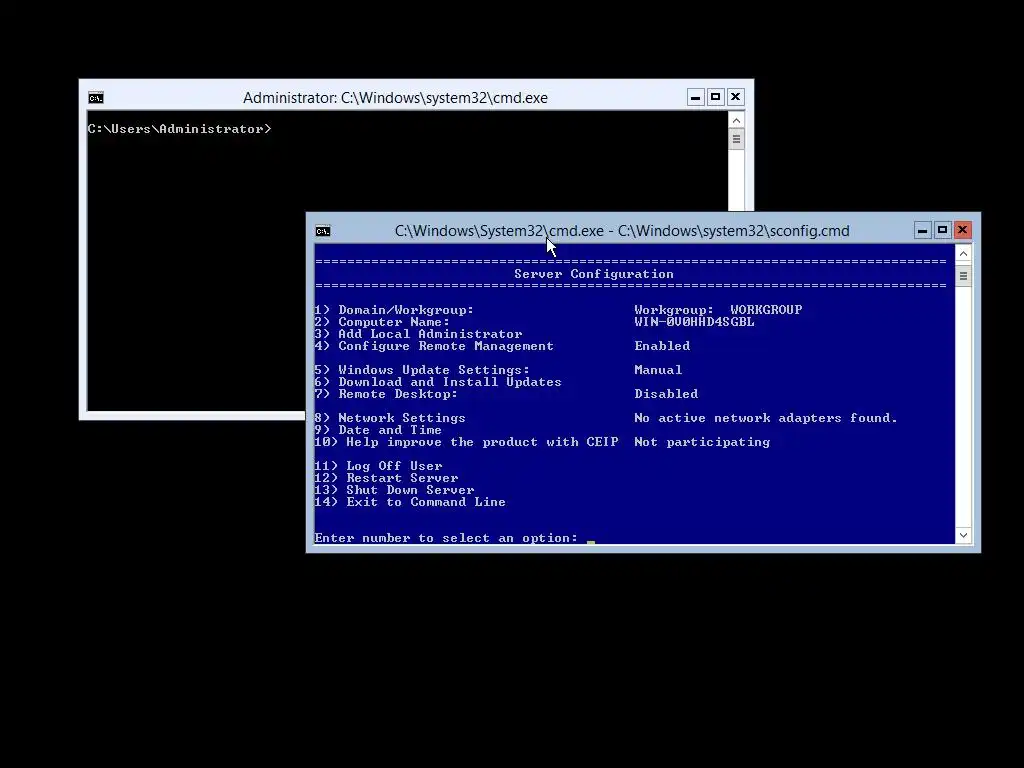This screenshot has height=768, width=1024.
Task: Click the 'Not participating' CEIP value
Action: coord(702,442)
